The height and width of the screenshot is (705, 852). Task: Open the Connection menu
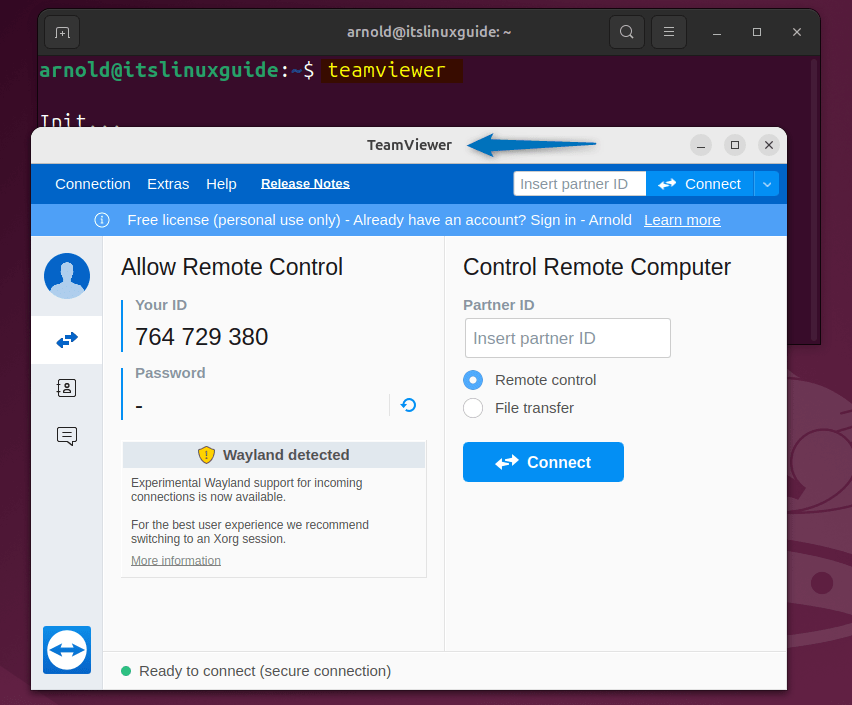click(x=92, y=184)
